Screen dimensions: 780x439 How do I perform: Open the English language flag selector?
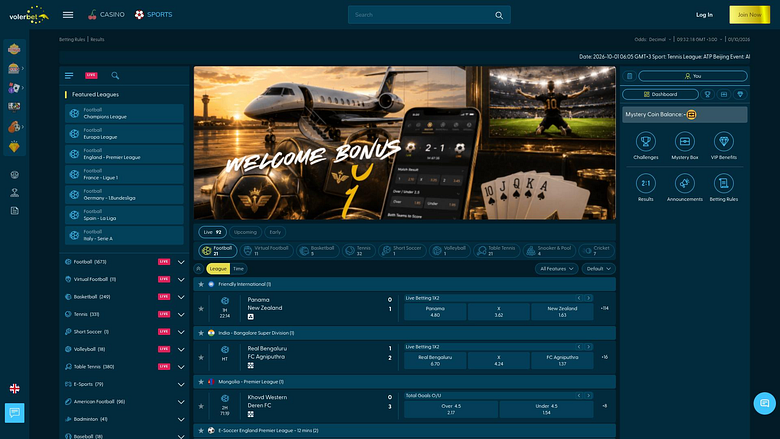14,388
